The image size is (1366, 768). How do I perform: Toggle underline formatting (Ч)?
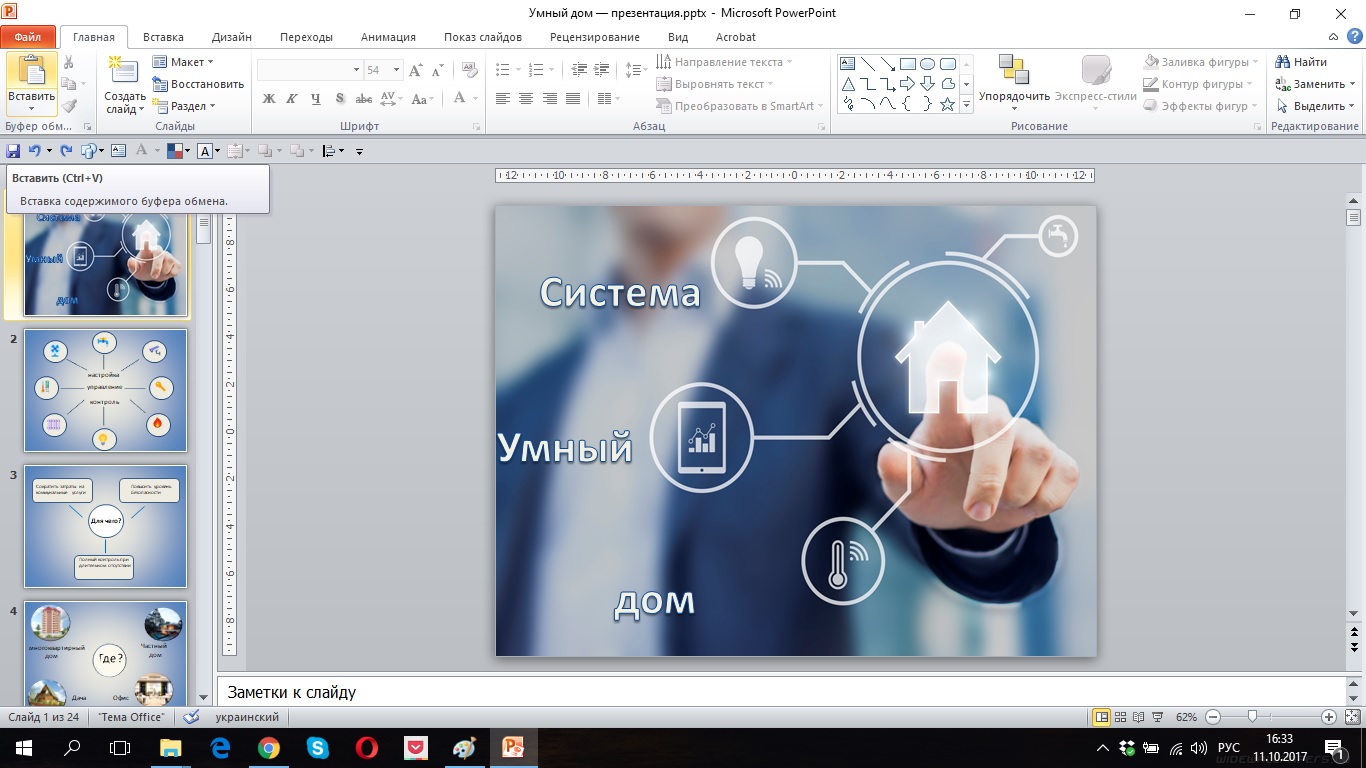(316, 98)
